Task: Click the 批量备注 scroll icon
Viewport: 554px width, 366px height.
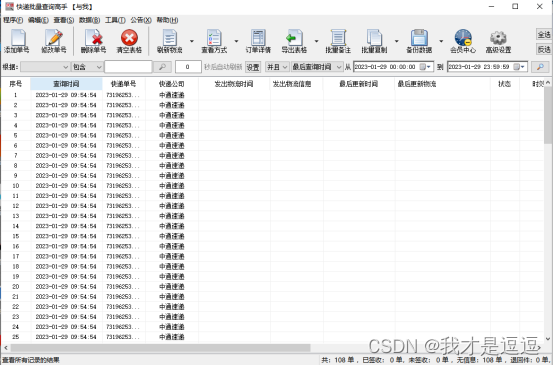Action: click(338, 38)
